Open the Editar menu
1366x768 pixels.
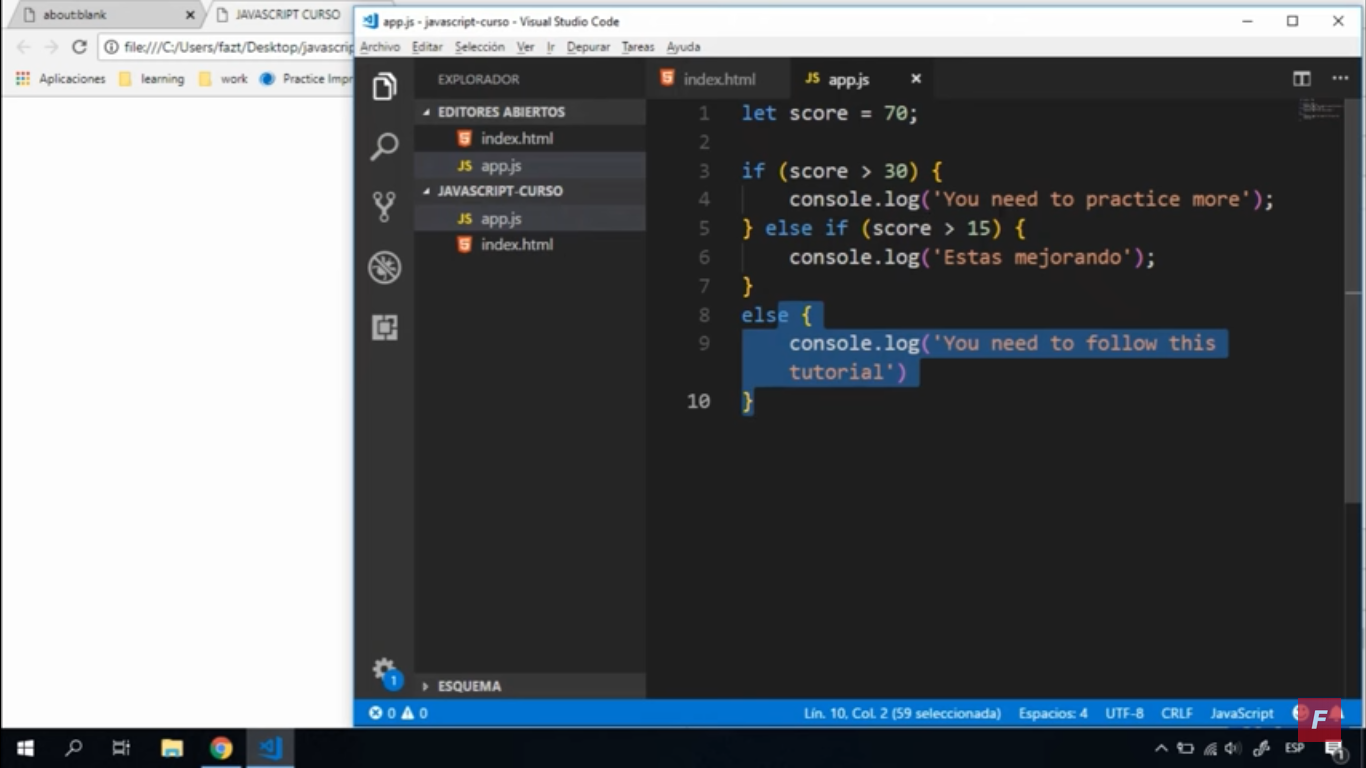pyautogui.click(x=427, y=47)
